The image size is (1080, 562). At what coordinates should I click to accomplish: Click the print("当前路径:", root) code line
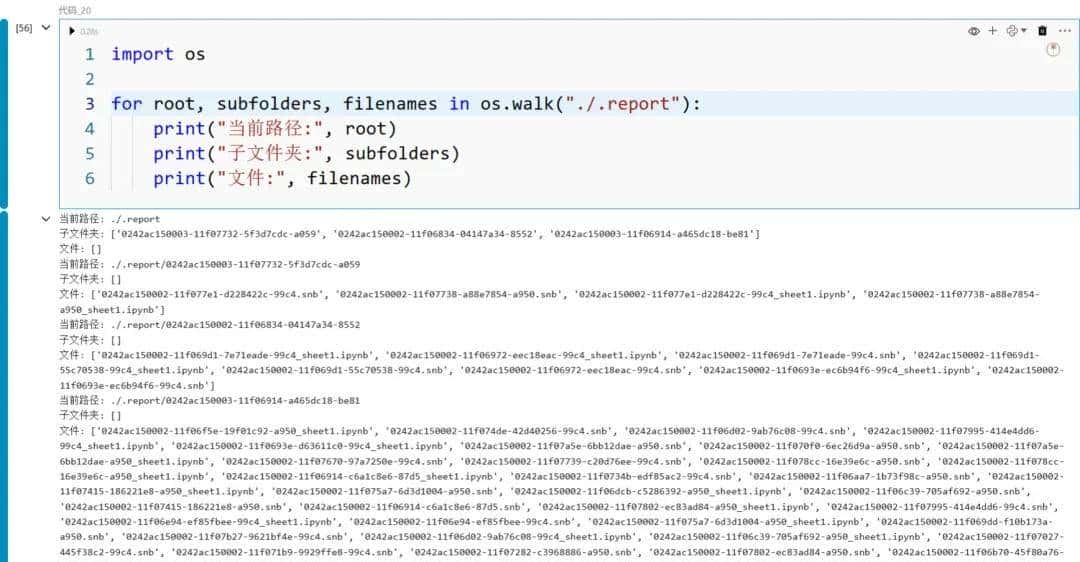[275, 129]
